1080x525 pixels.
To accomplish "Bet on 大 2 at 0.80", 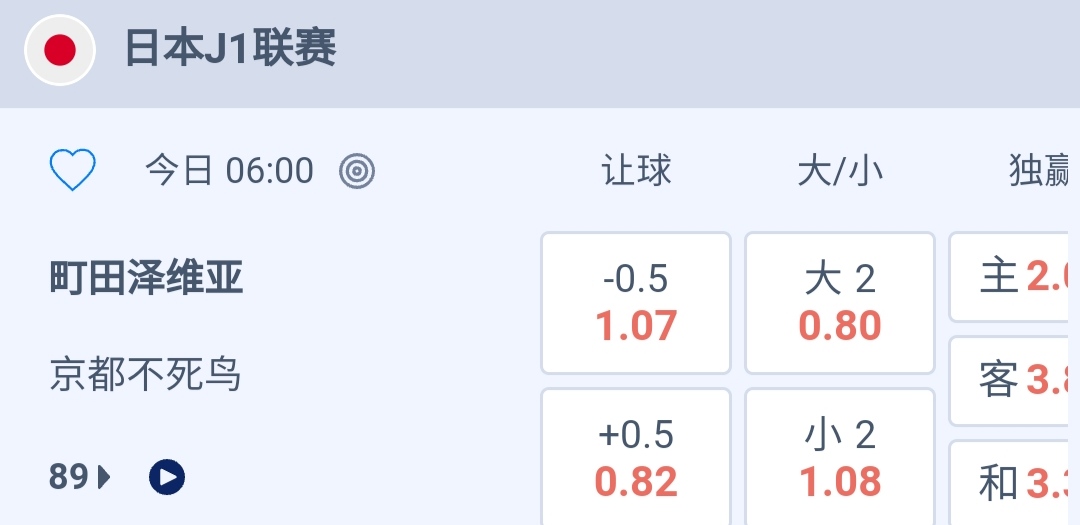I will coord(840,303).
